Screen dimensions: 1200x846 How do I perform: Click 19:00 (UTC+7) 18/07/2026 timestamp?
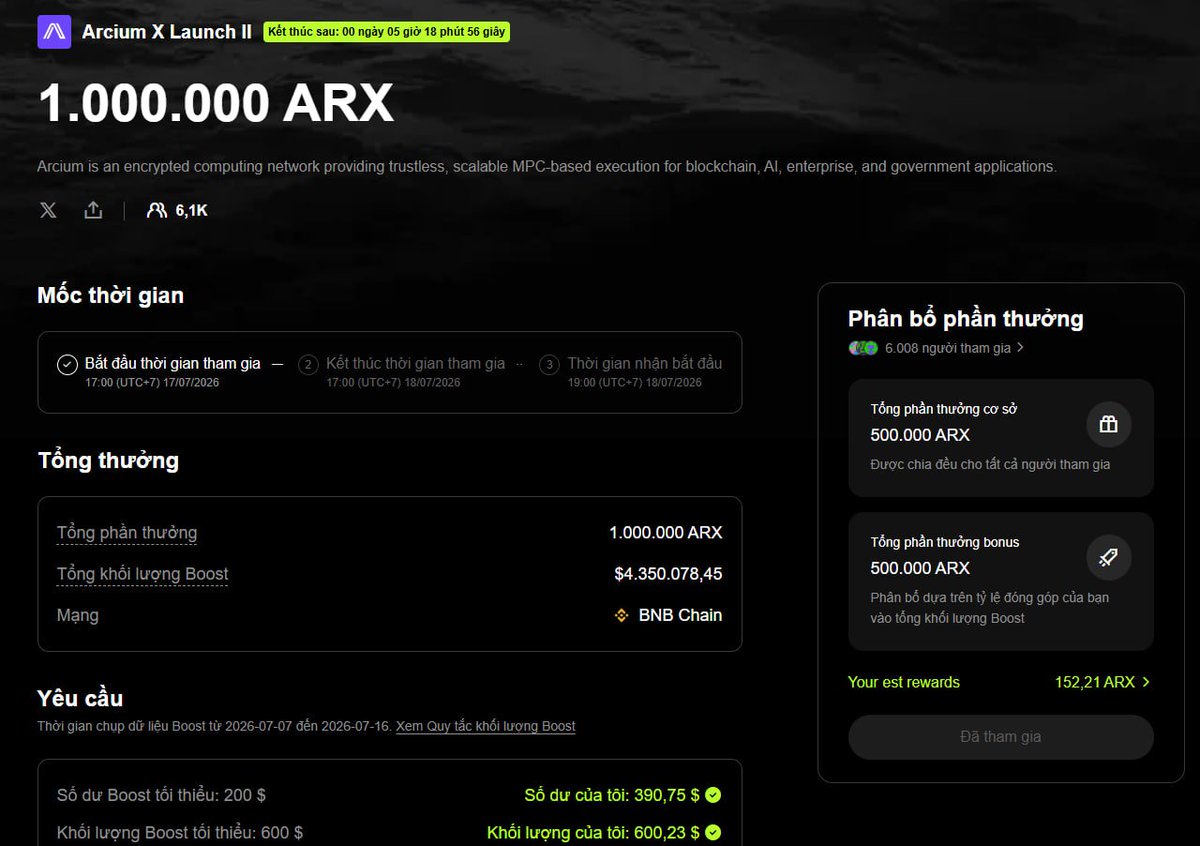pyautogui.click(x=635, y=383)
